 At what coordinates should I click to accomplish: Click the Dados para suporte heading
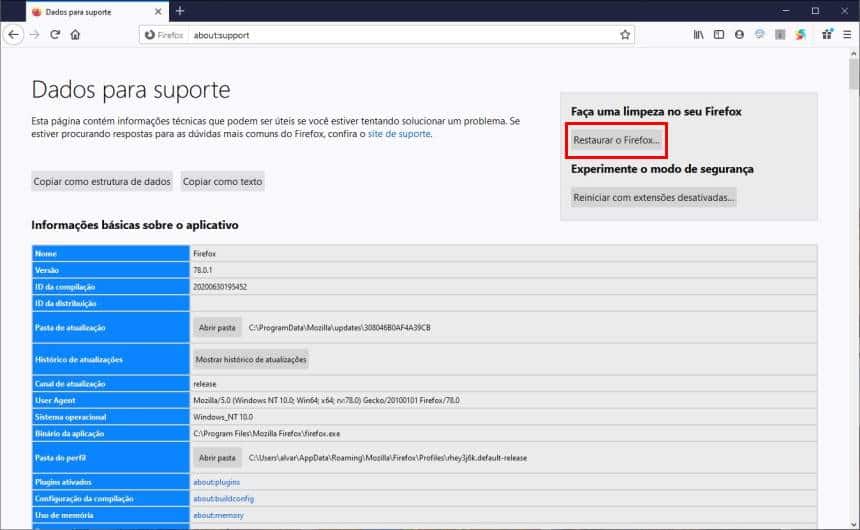(131, 89)
